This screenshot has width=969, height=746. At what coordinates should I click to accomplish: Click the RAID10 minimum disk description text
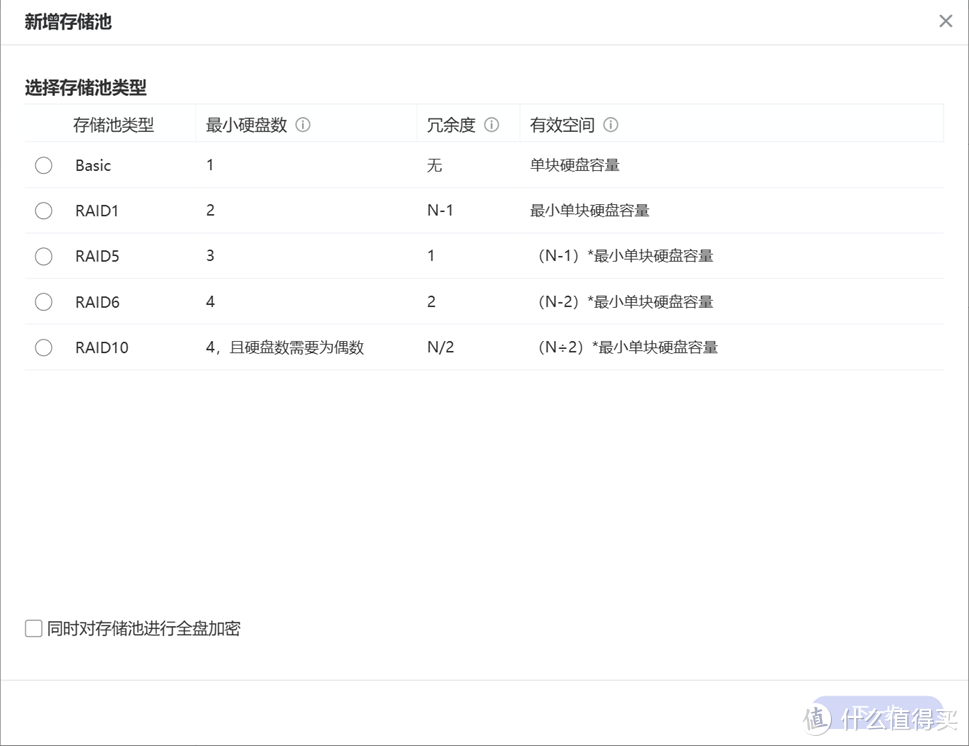[282, 347]
